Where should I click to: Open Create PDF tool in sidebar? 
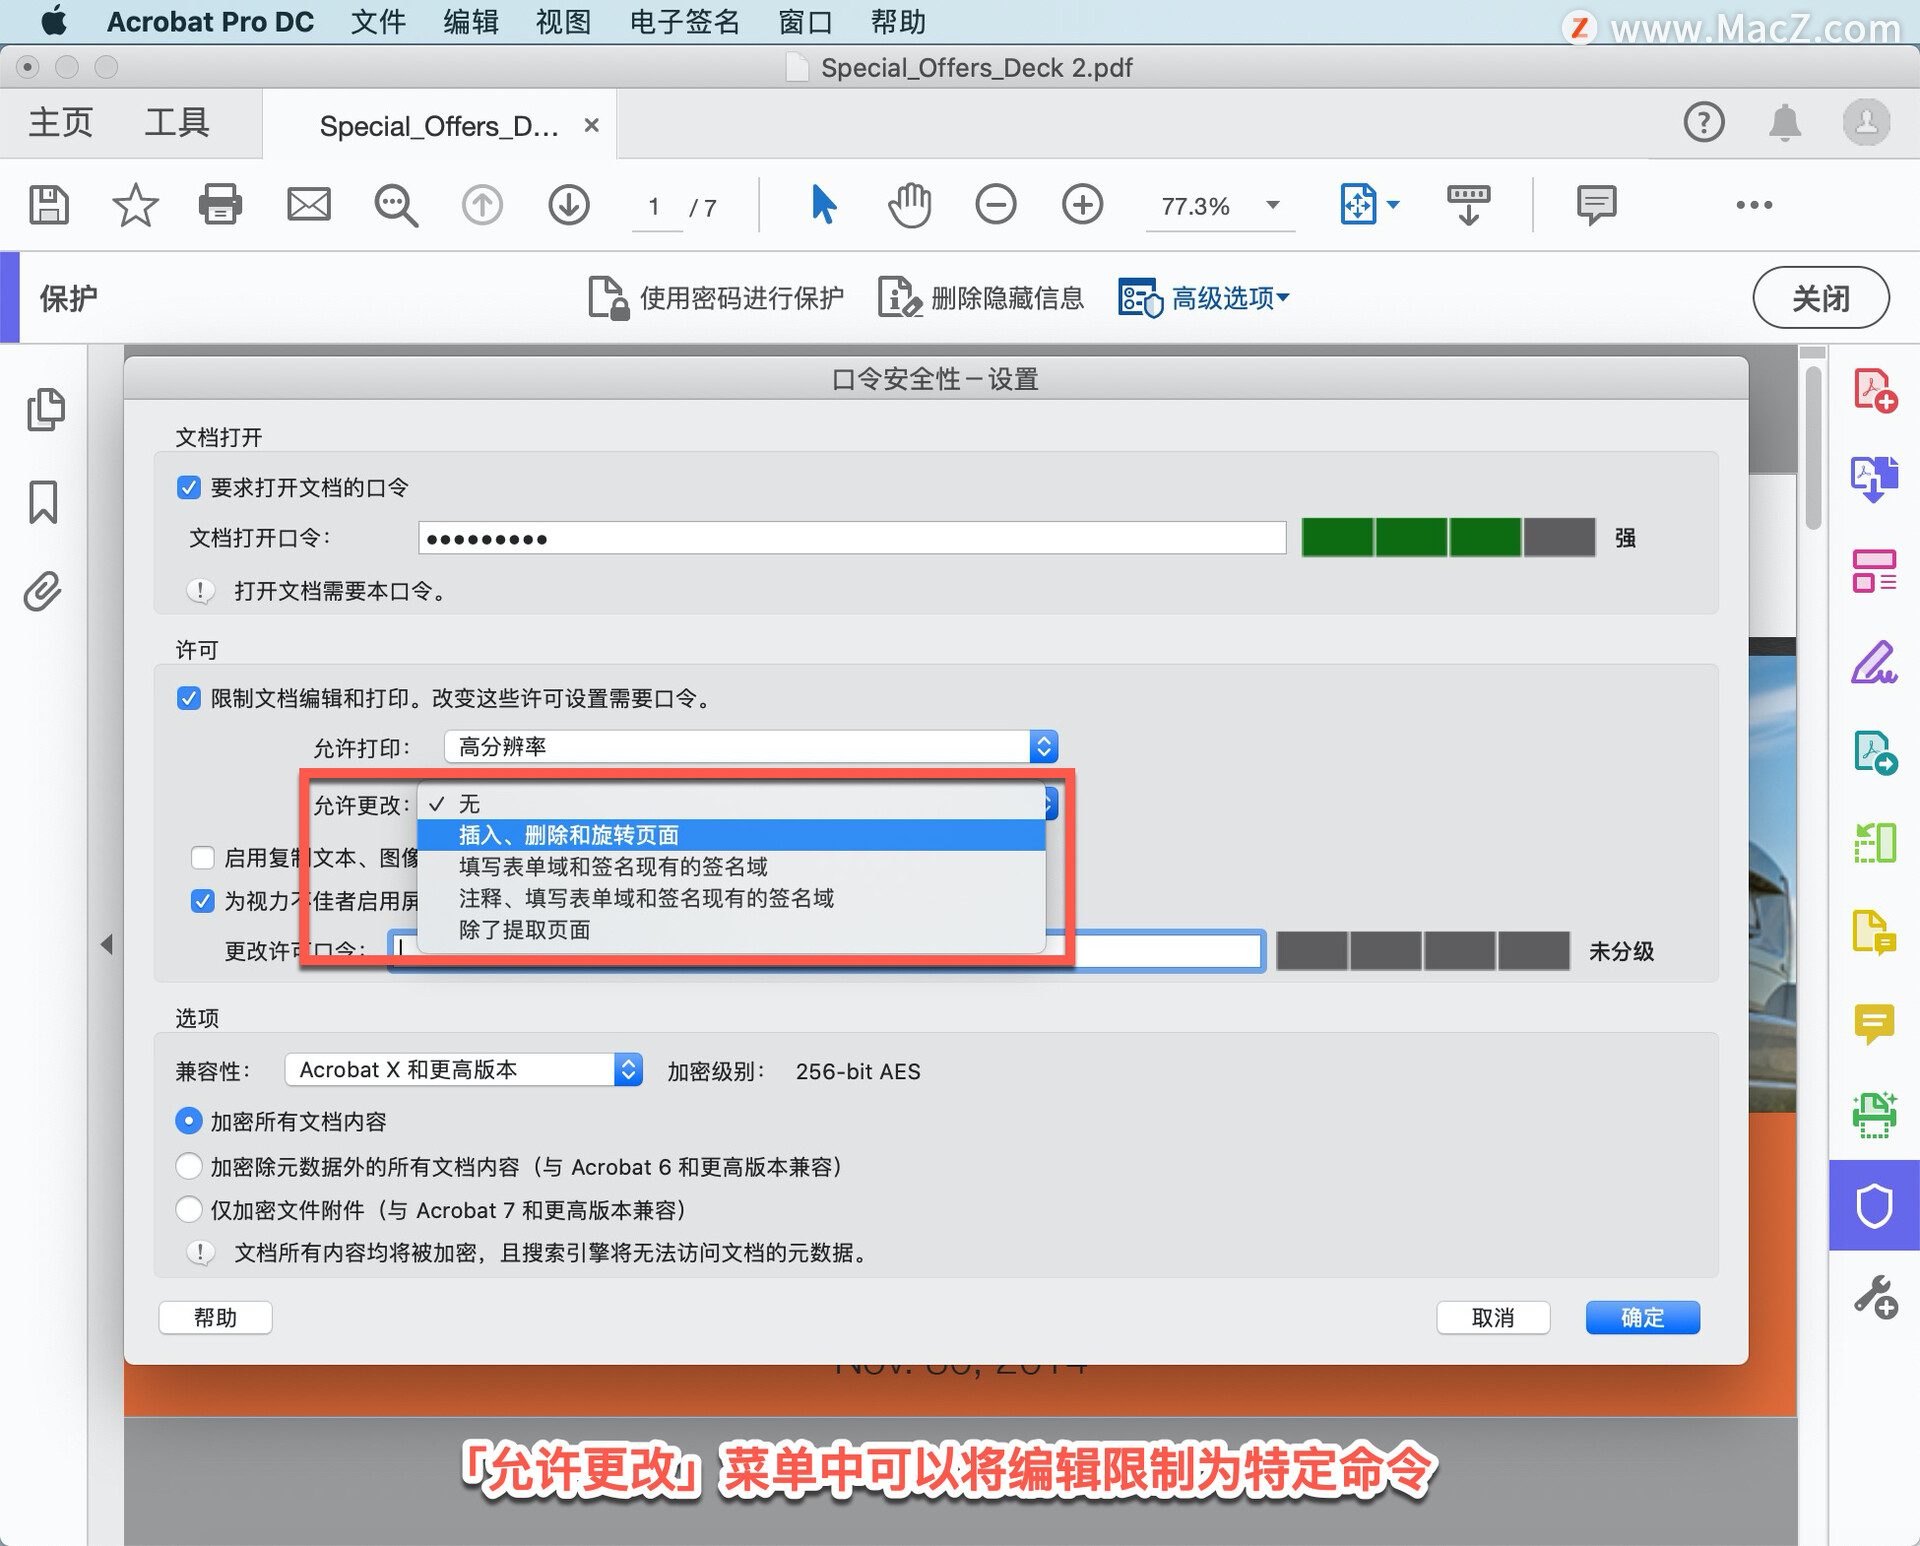click(1875, 390)
